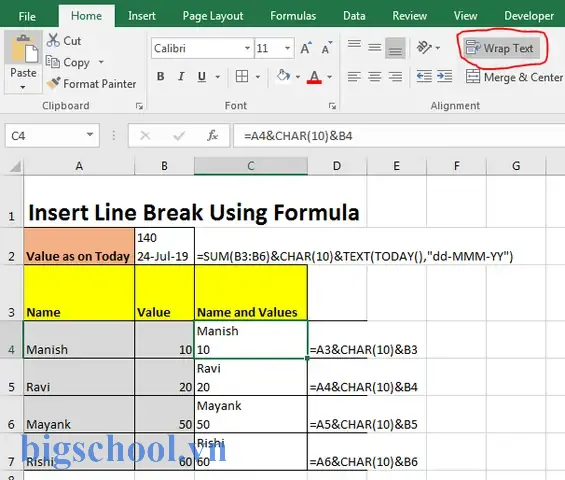The width and height of the screenshot is (565, 480).
Task: Switch to the View tab
Action: coord(465,16)
